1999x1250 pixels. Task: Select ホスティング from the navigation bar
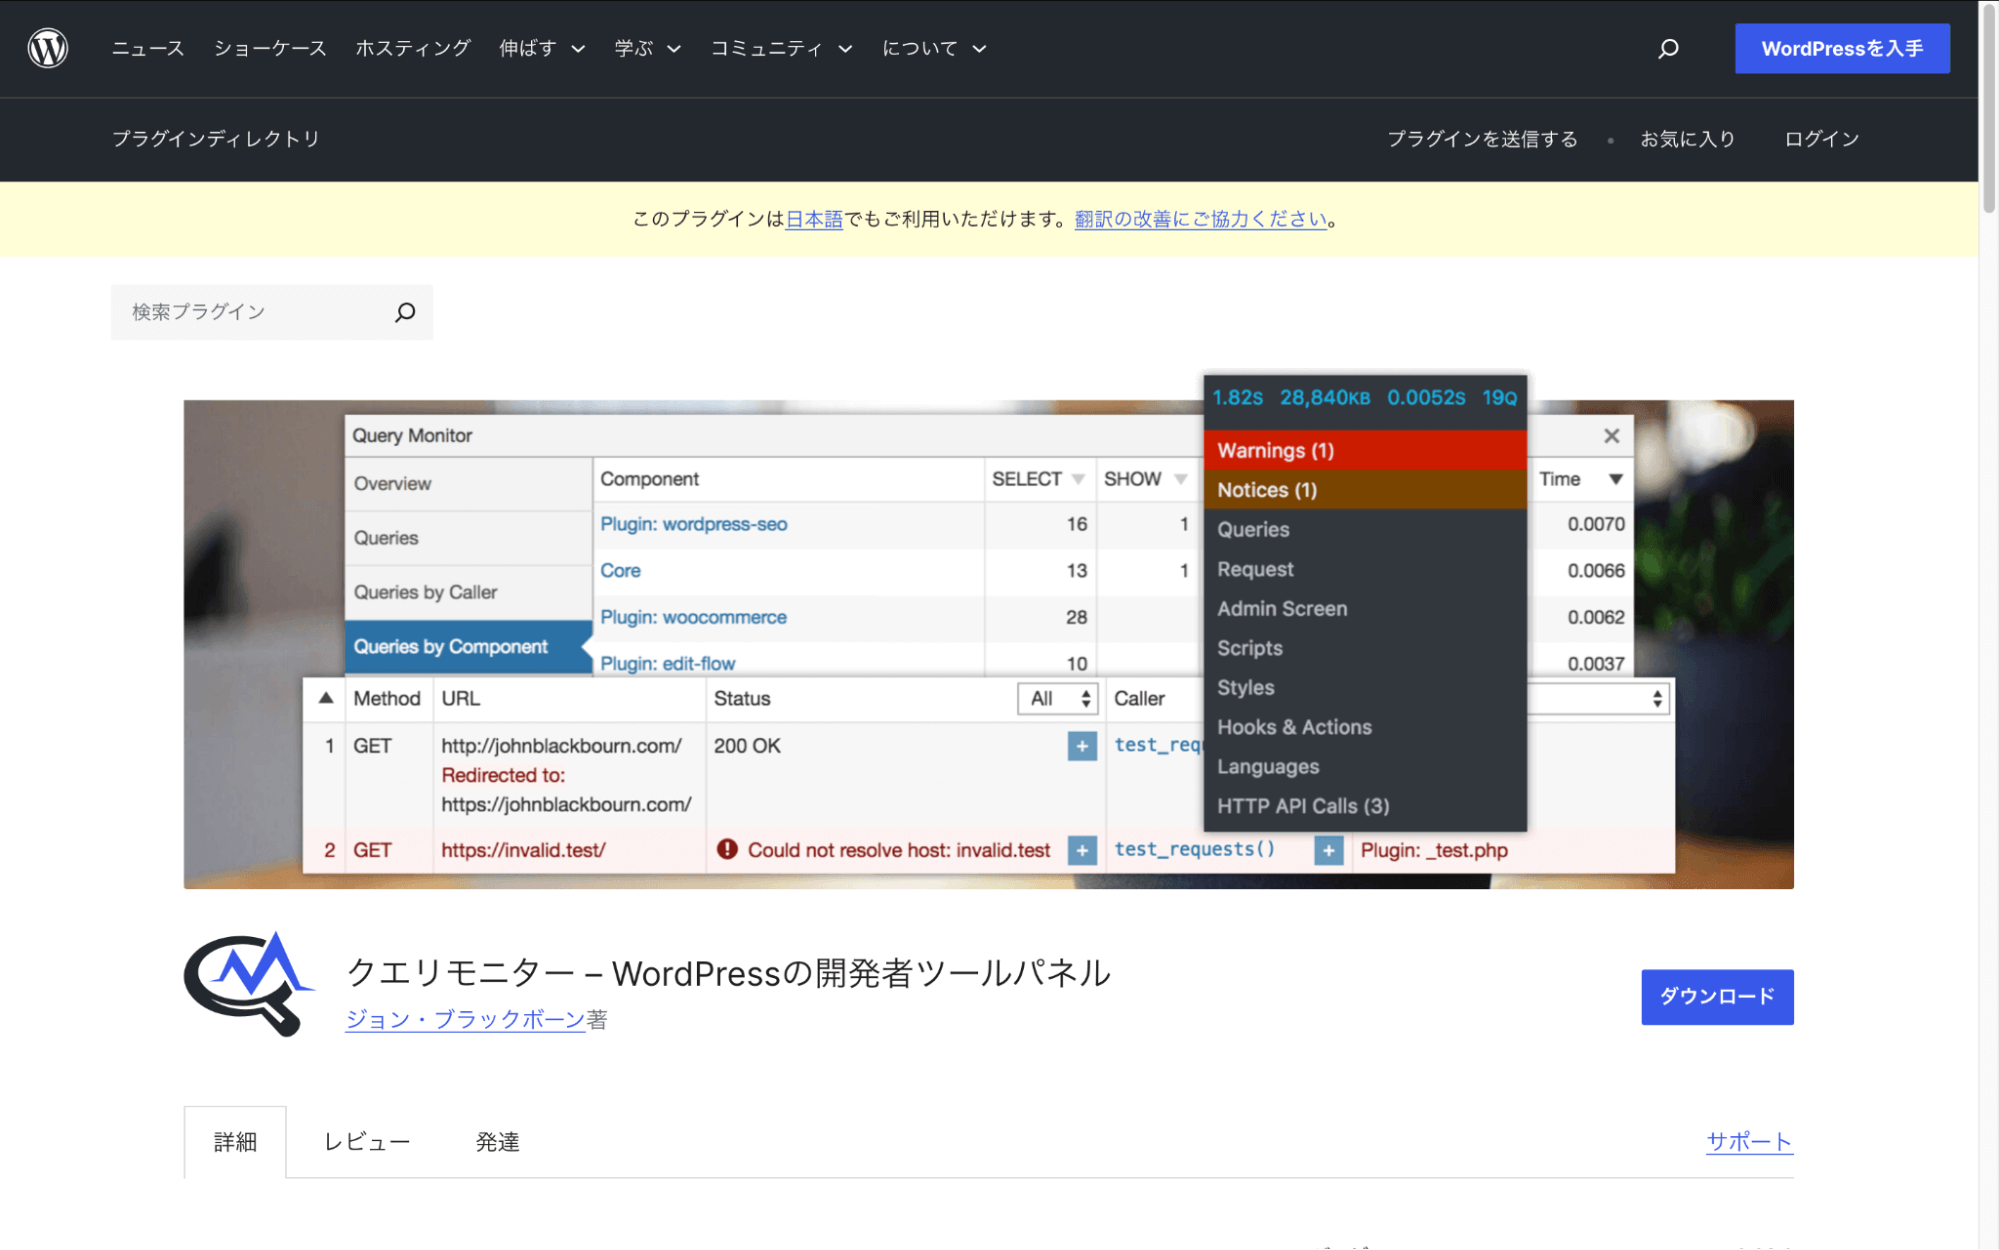click(x=414, y=47)
